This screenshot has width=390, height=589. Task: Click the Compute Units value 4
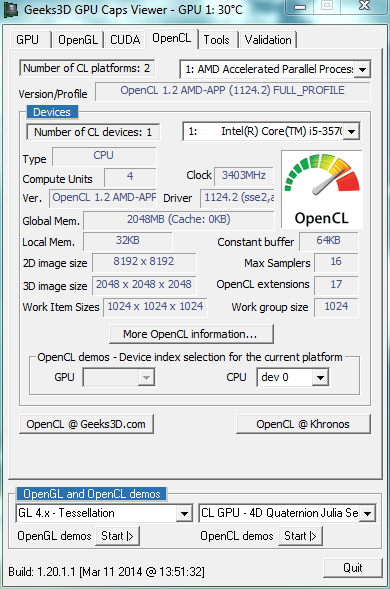130,177
